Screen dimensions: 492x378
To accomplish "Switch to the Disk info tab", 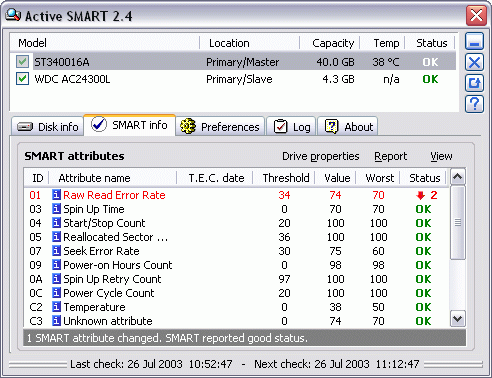I will 47,126.
